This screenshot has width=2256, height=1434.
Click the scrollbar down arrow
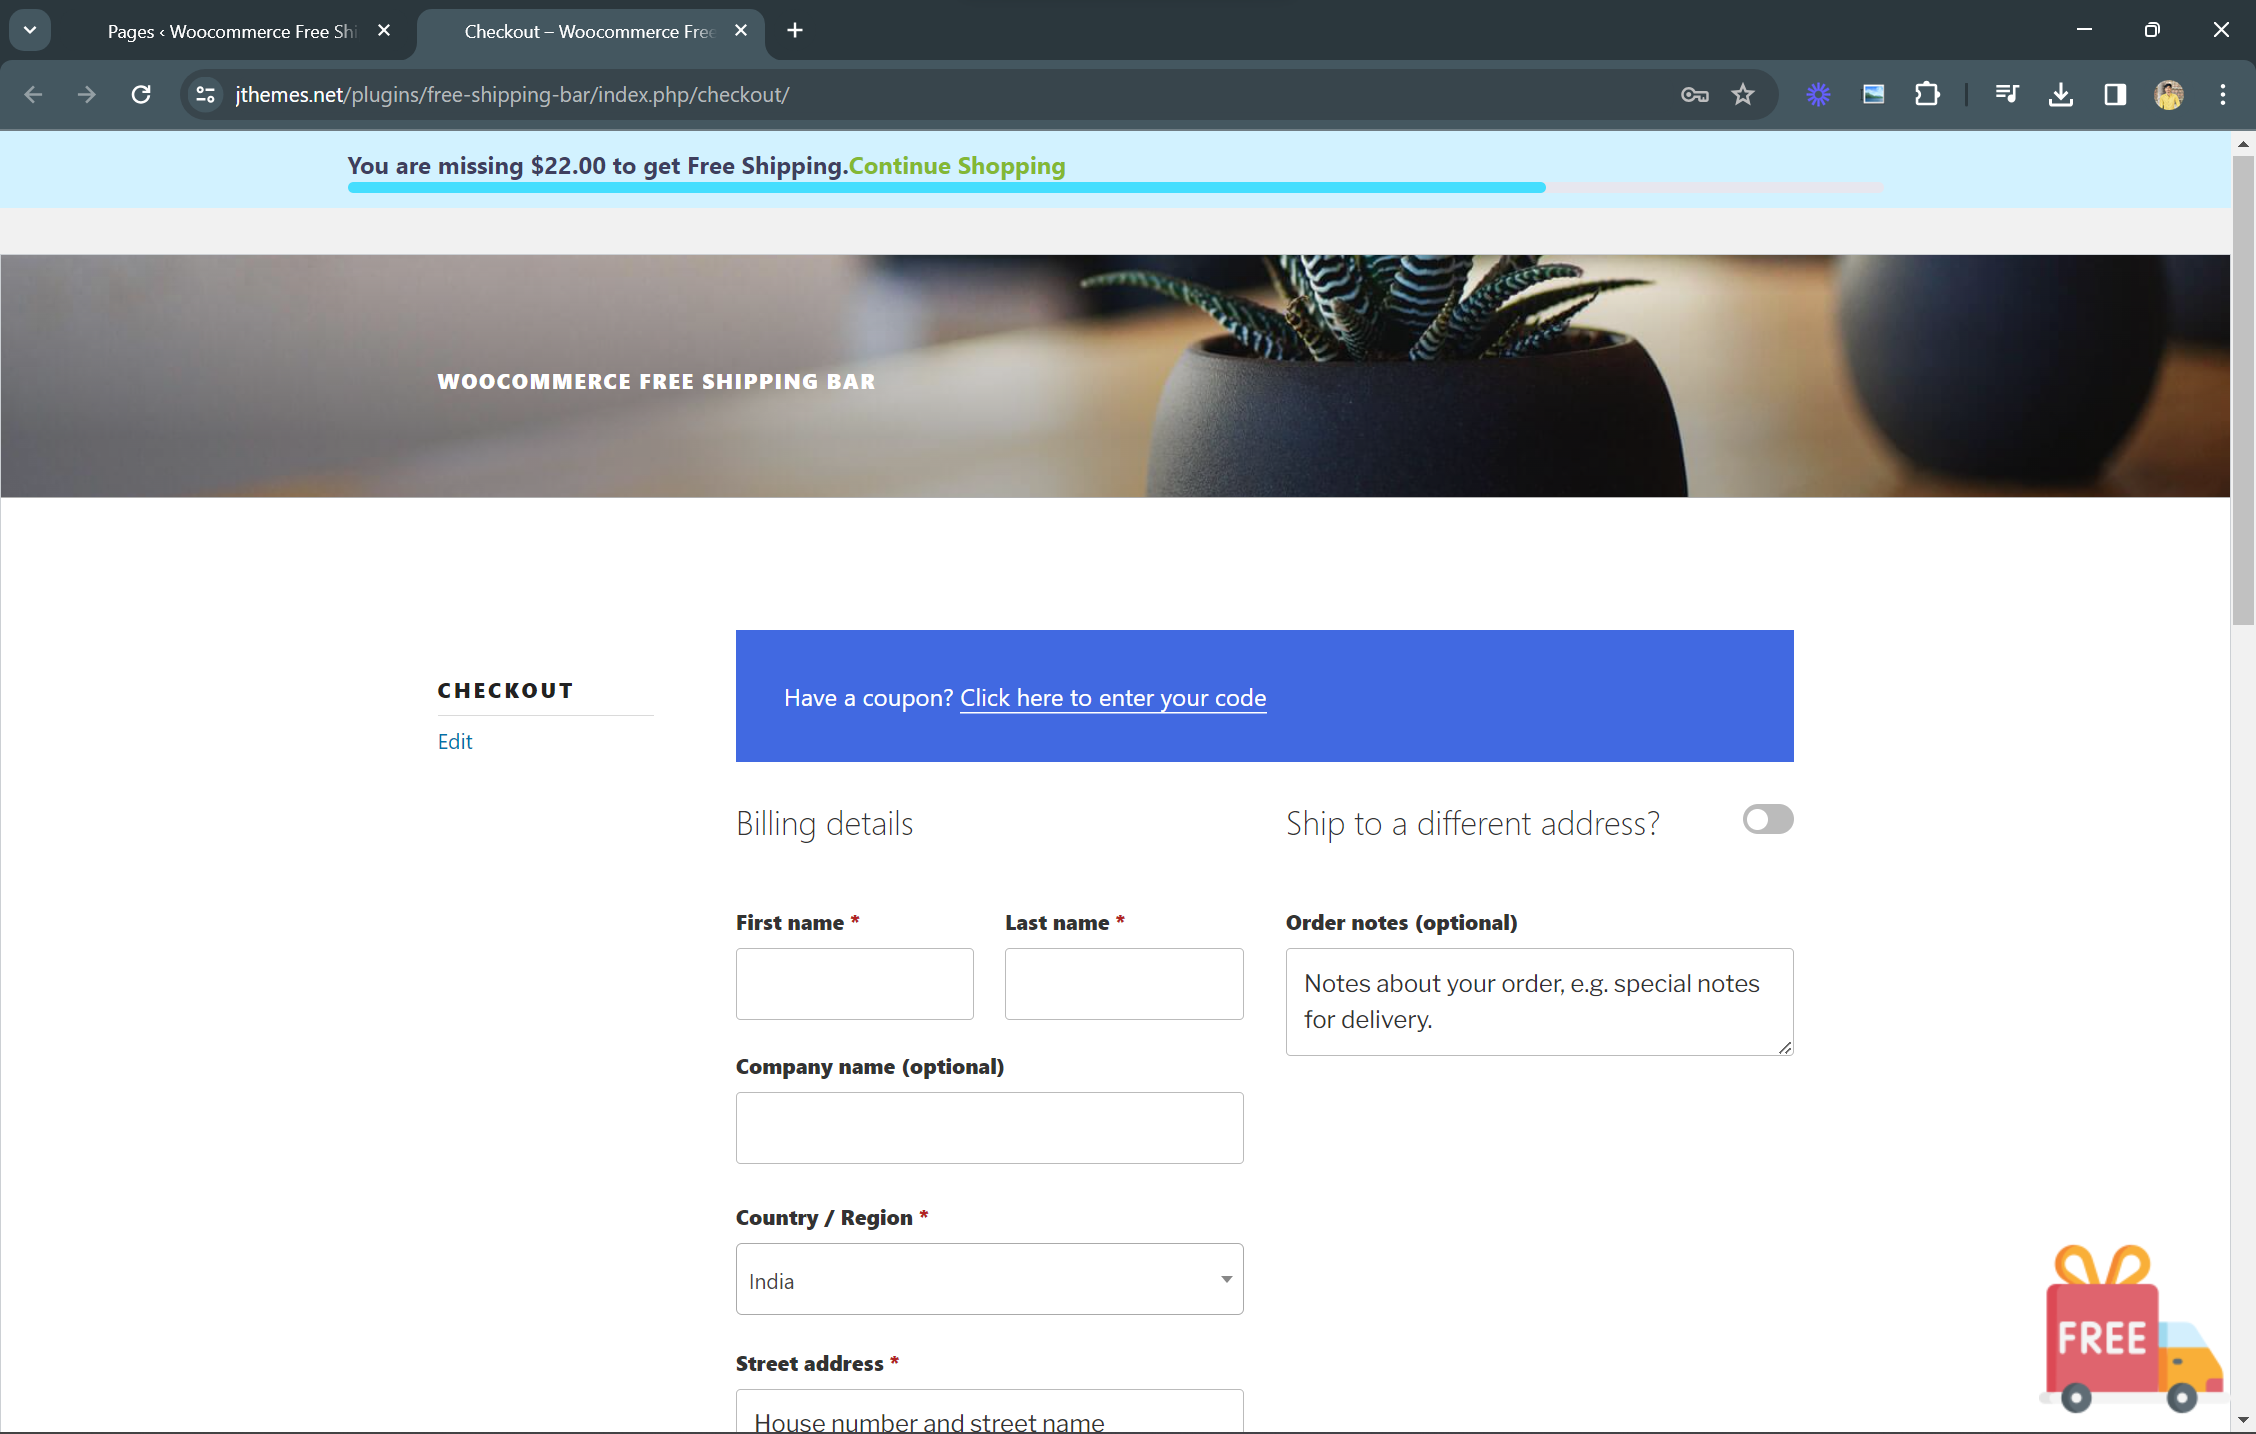point(2243,1420)
